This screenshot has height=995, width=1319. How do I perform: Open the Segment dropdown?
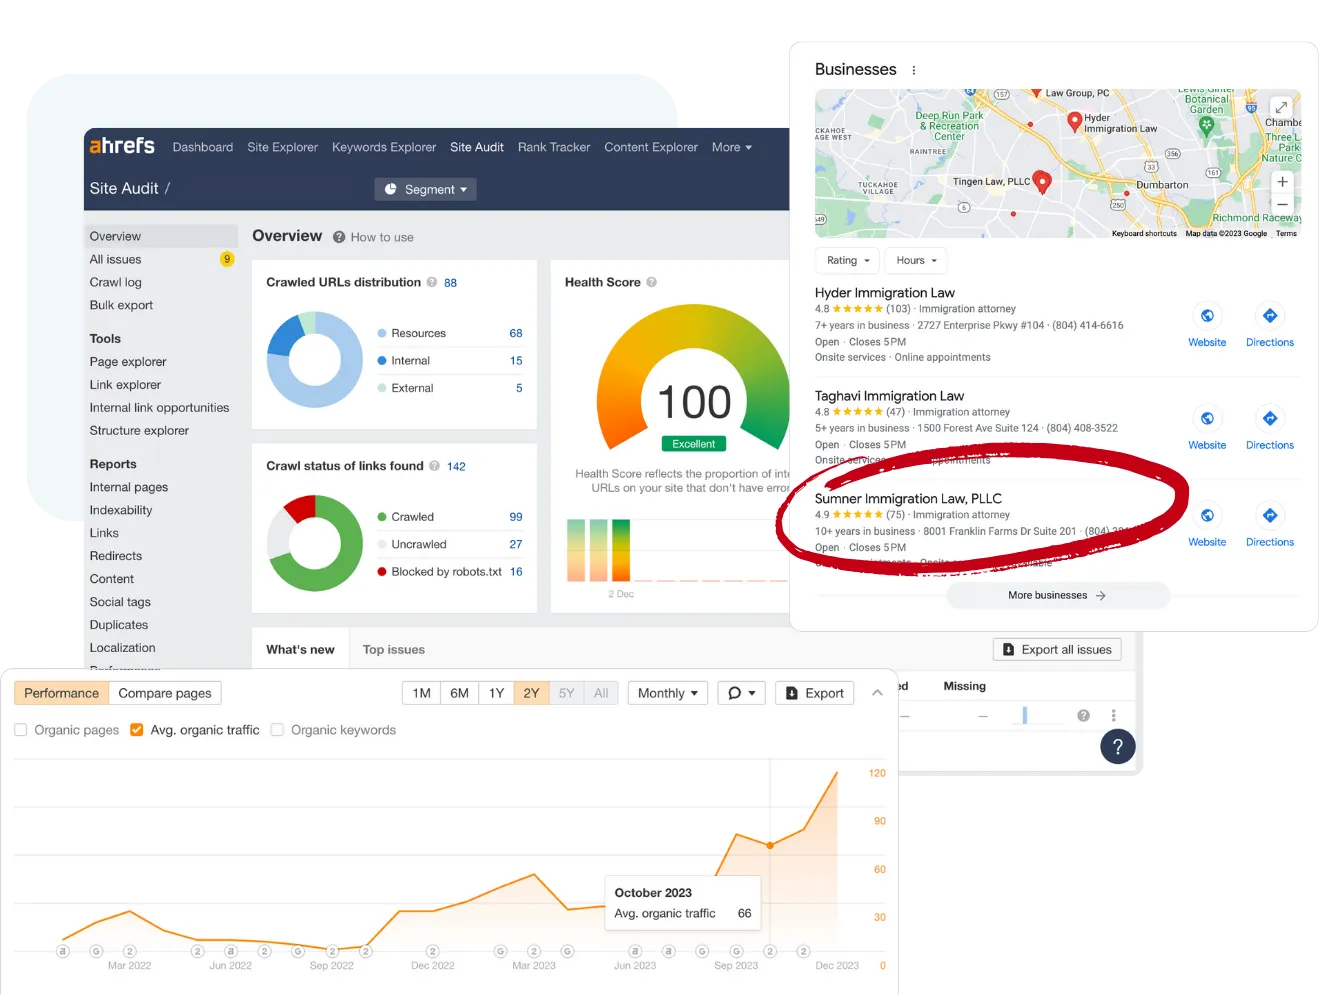point(425,189)
